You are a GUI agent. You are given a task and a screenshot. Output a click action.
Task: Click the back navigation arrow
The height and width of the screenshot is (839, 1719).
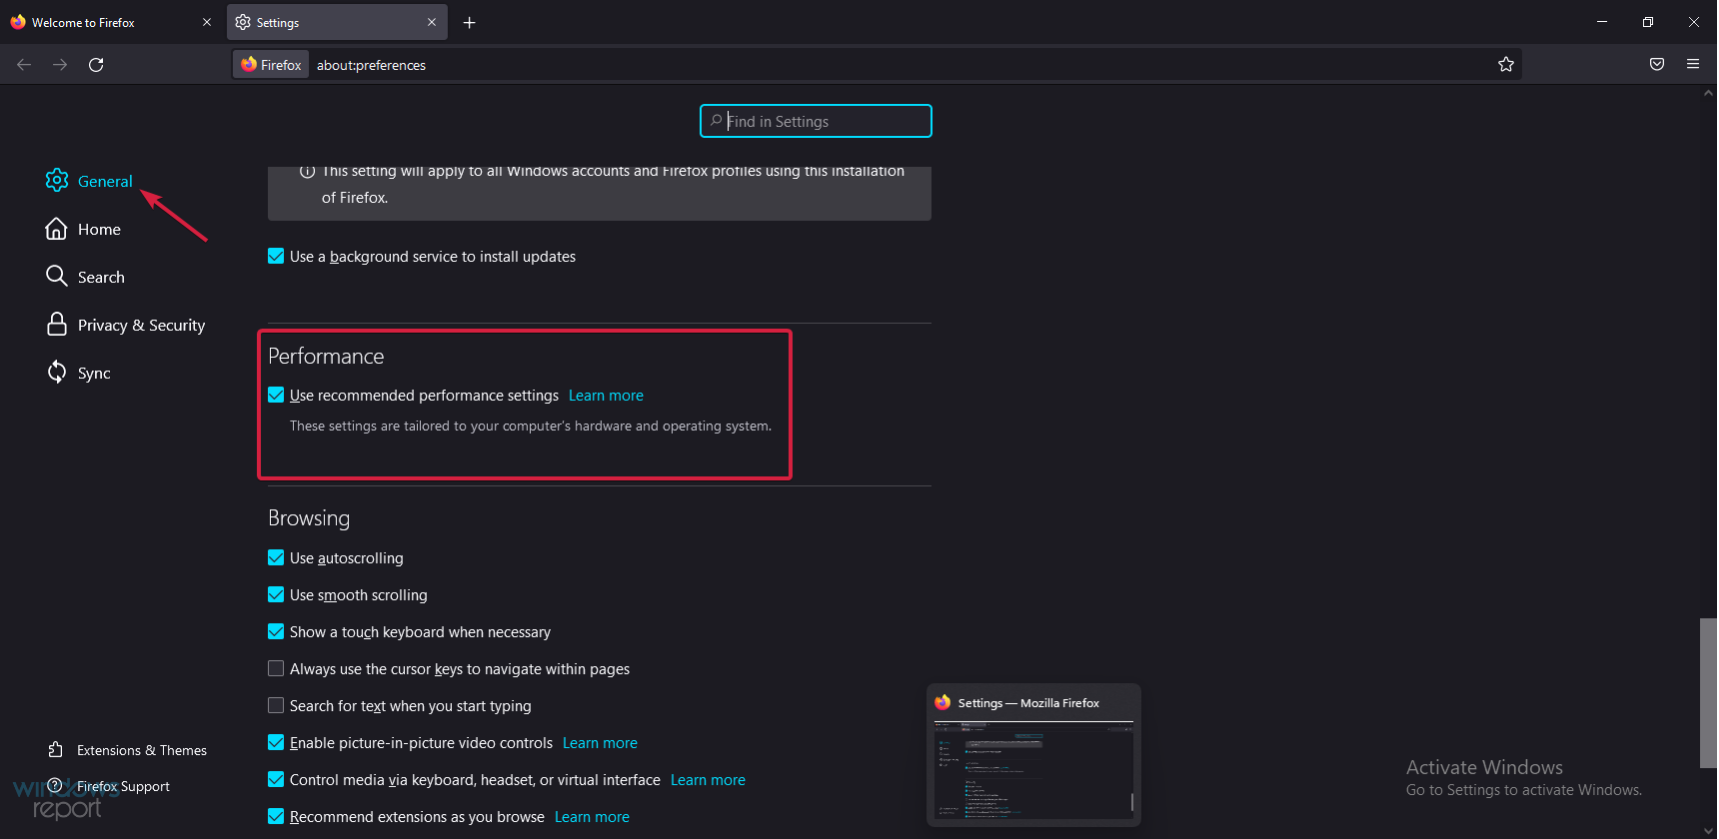[24, 65]
